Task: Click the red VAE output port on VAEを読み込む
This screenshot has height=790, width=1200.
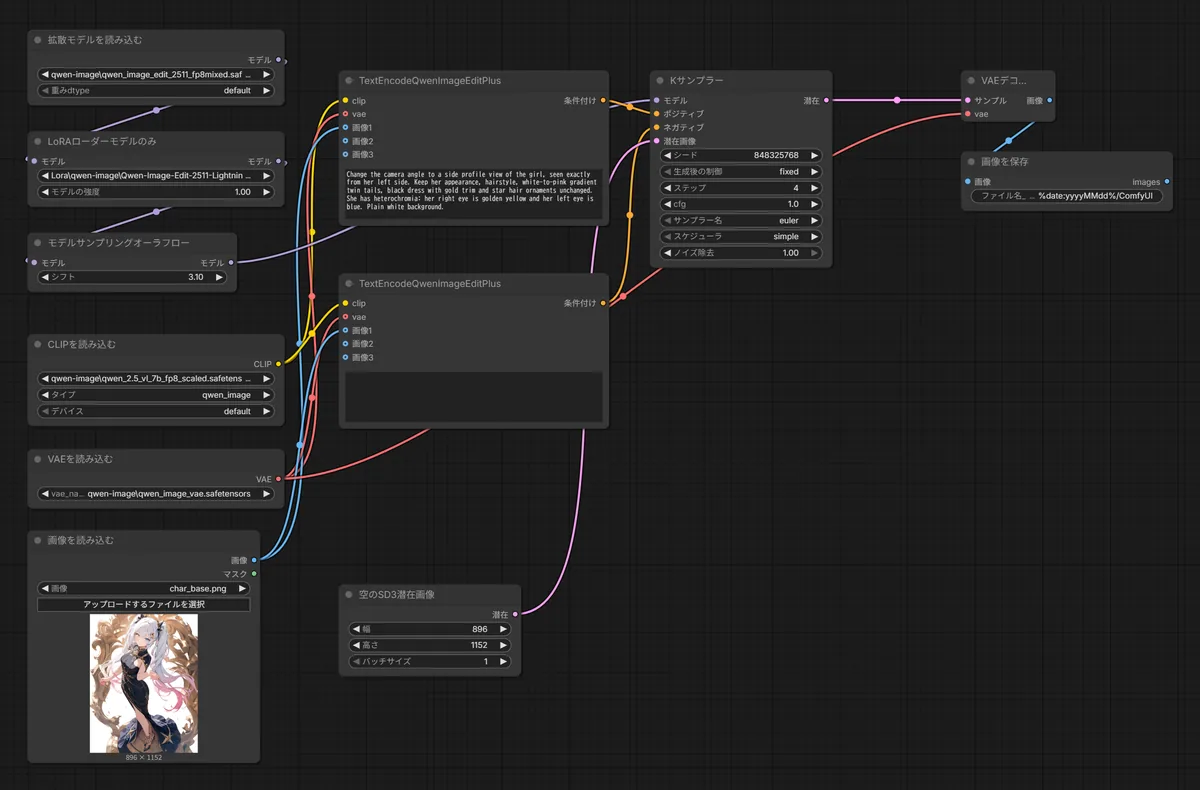Action: (278, 479)
